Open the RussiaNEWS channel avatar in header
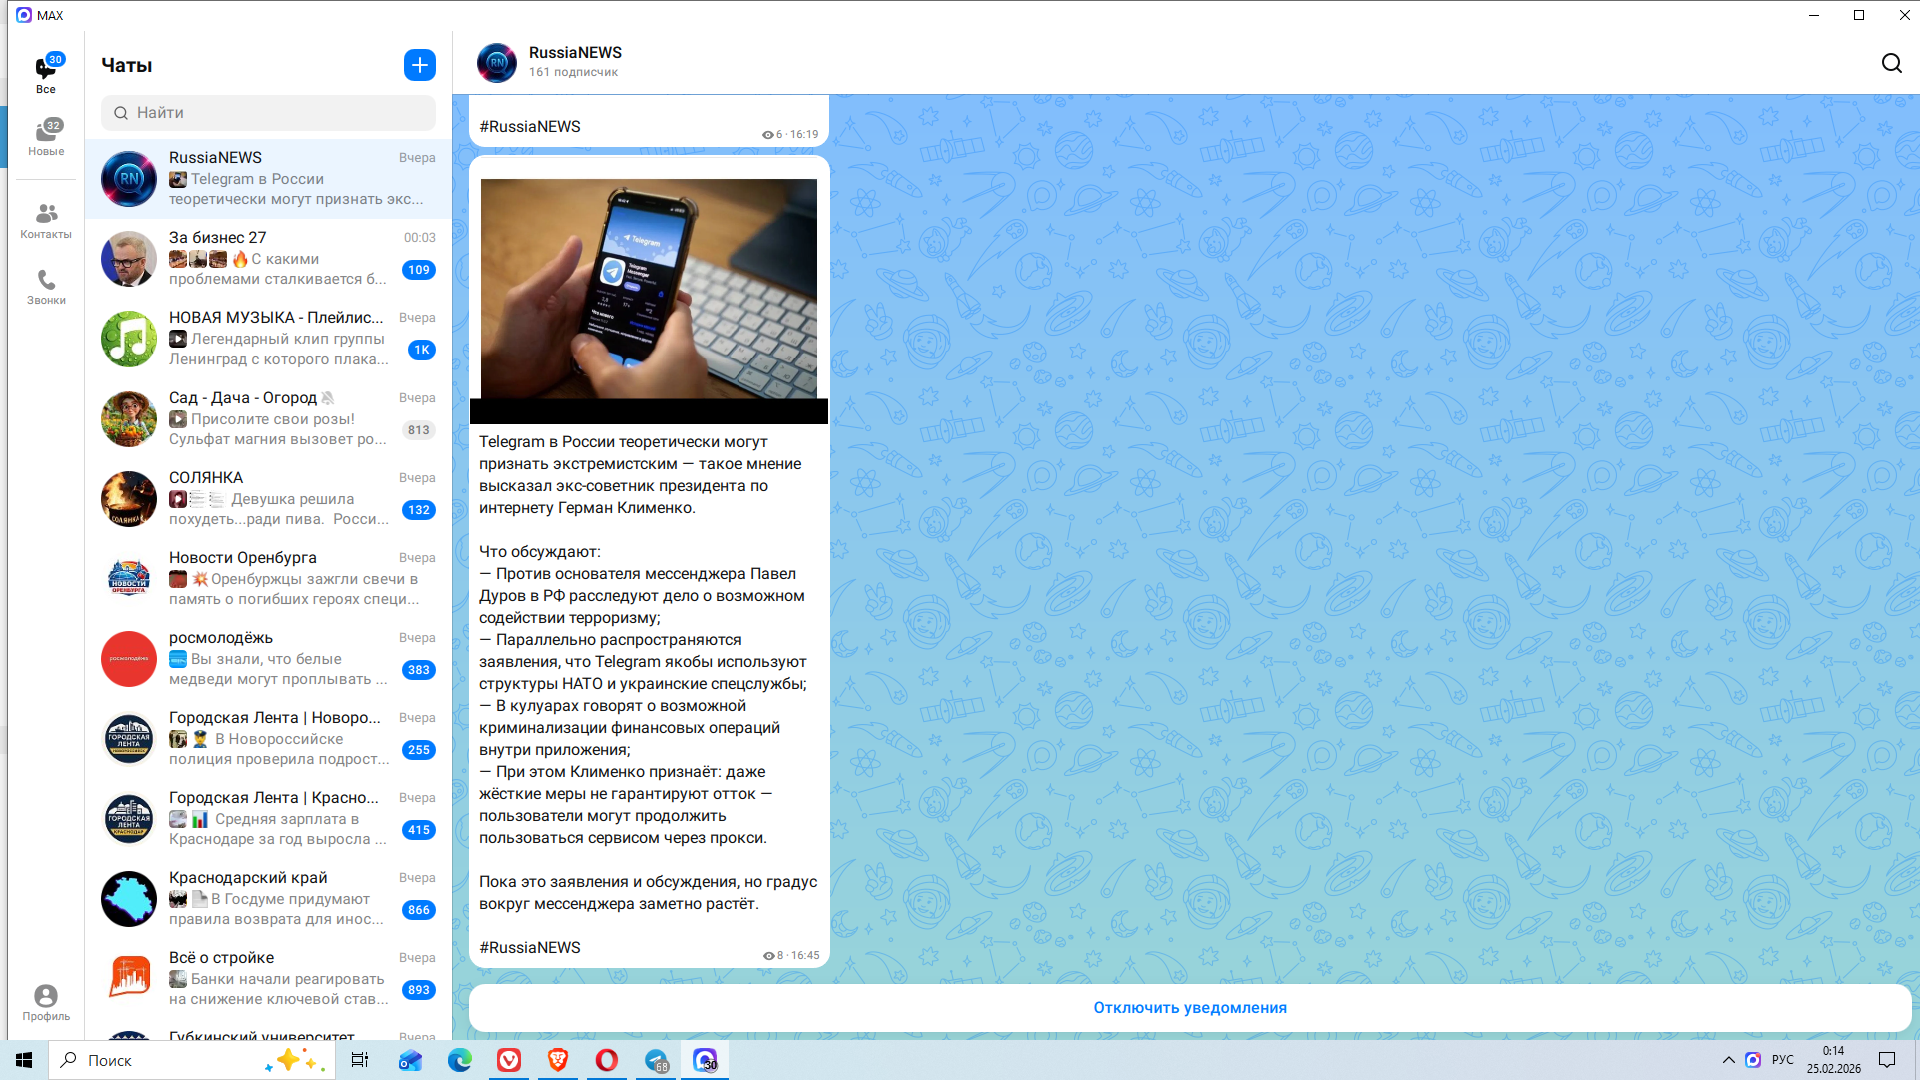This screenshot has width=1920, height=1080. point(497,62)
